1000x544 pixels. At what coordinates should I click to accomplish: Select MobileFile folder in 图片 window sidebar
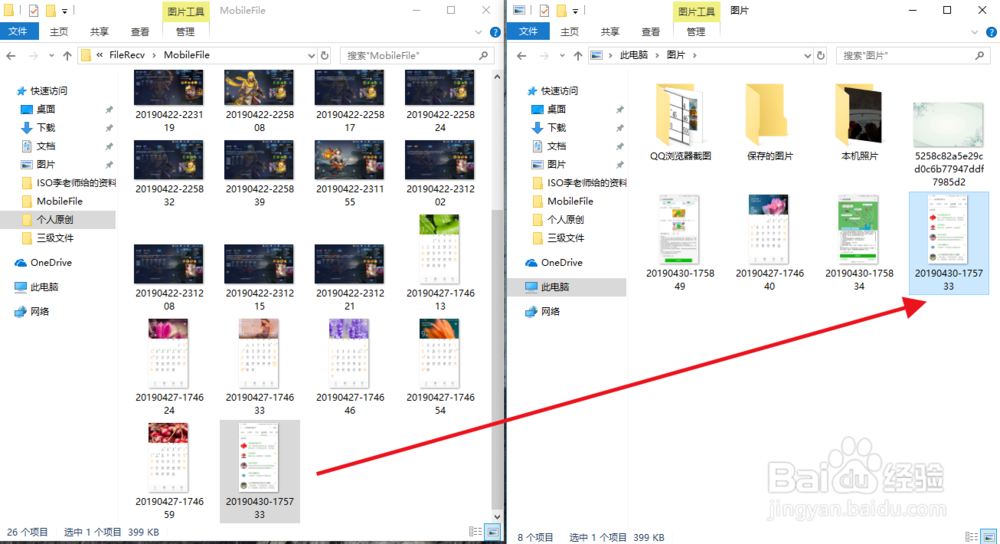coord(563,202)
